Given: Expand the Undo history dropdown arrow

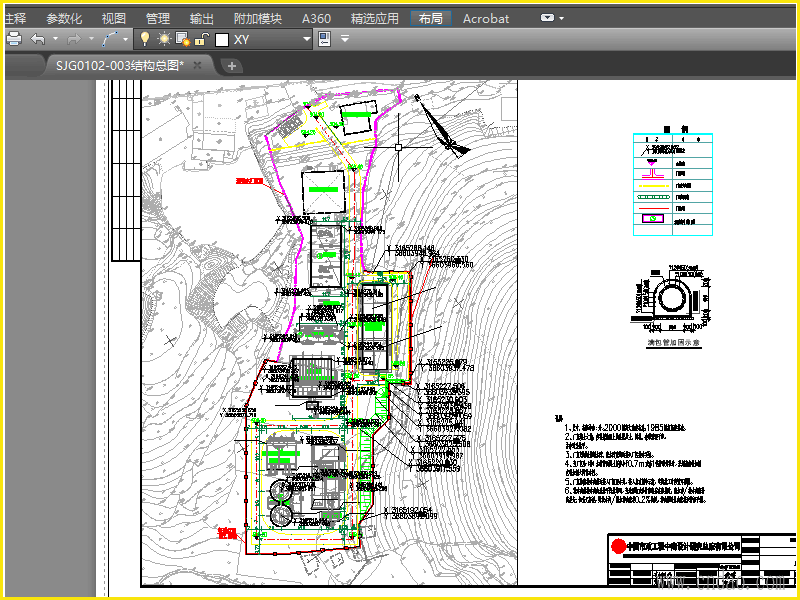Looking at the screenshot, I should point(55,39).
